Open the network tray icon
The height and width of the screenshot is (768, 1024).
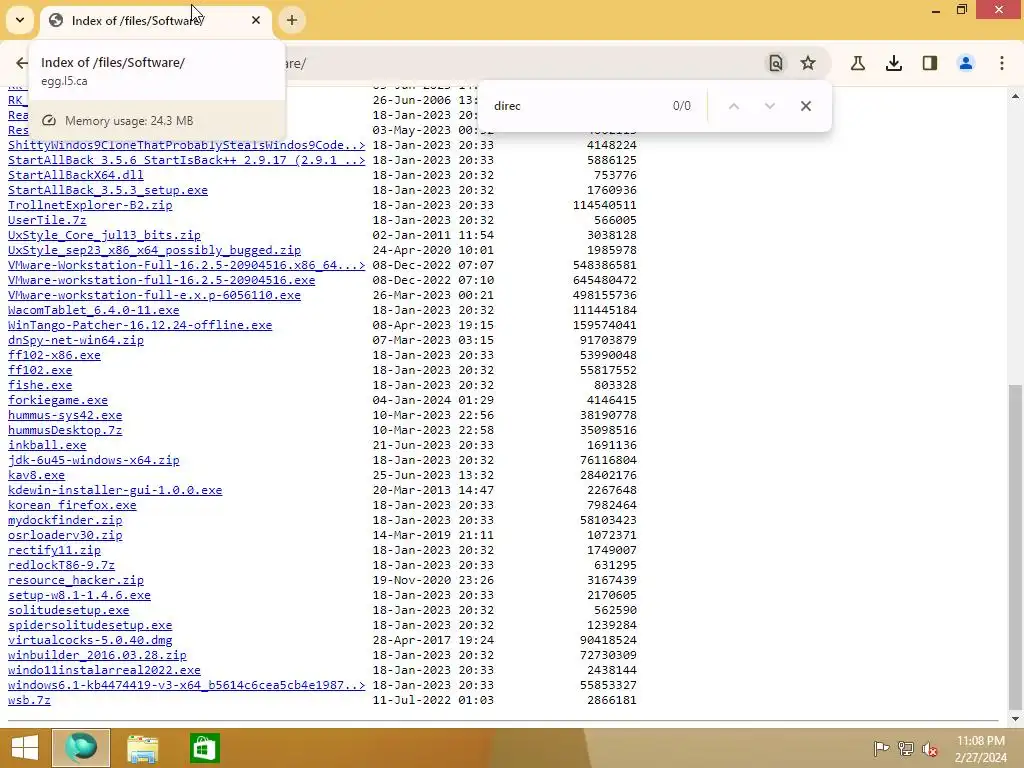coord(905,749)
